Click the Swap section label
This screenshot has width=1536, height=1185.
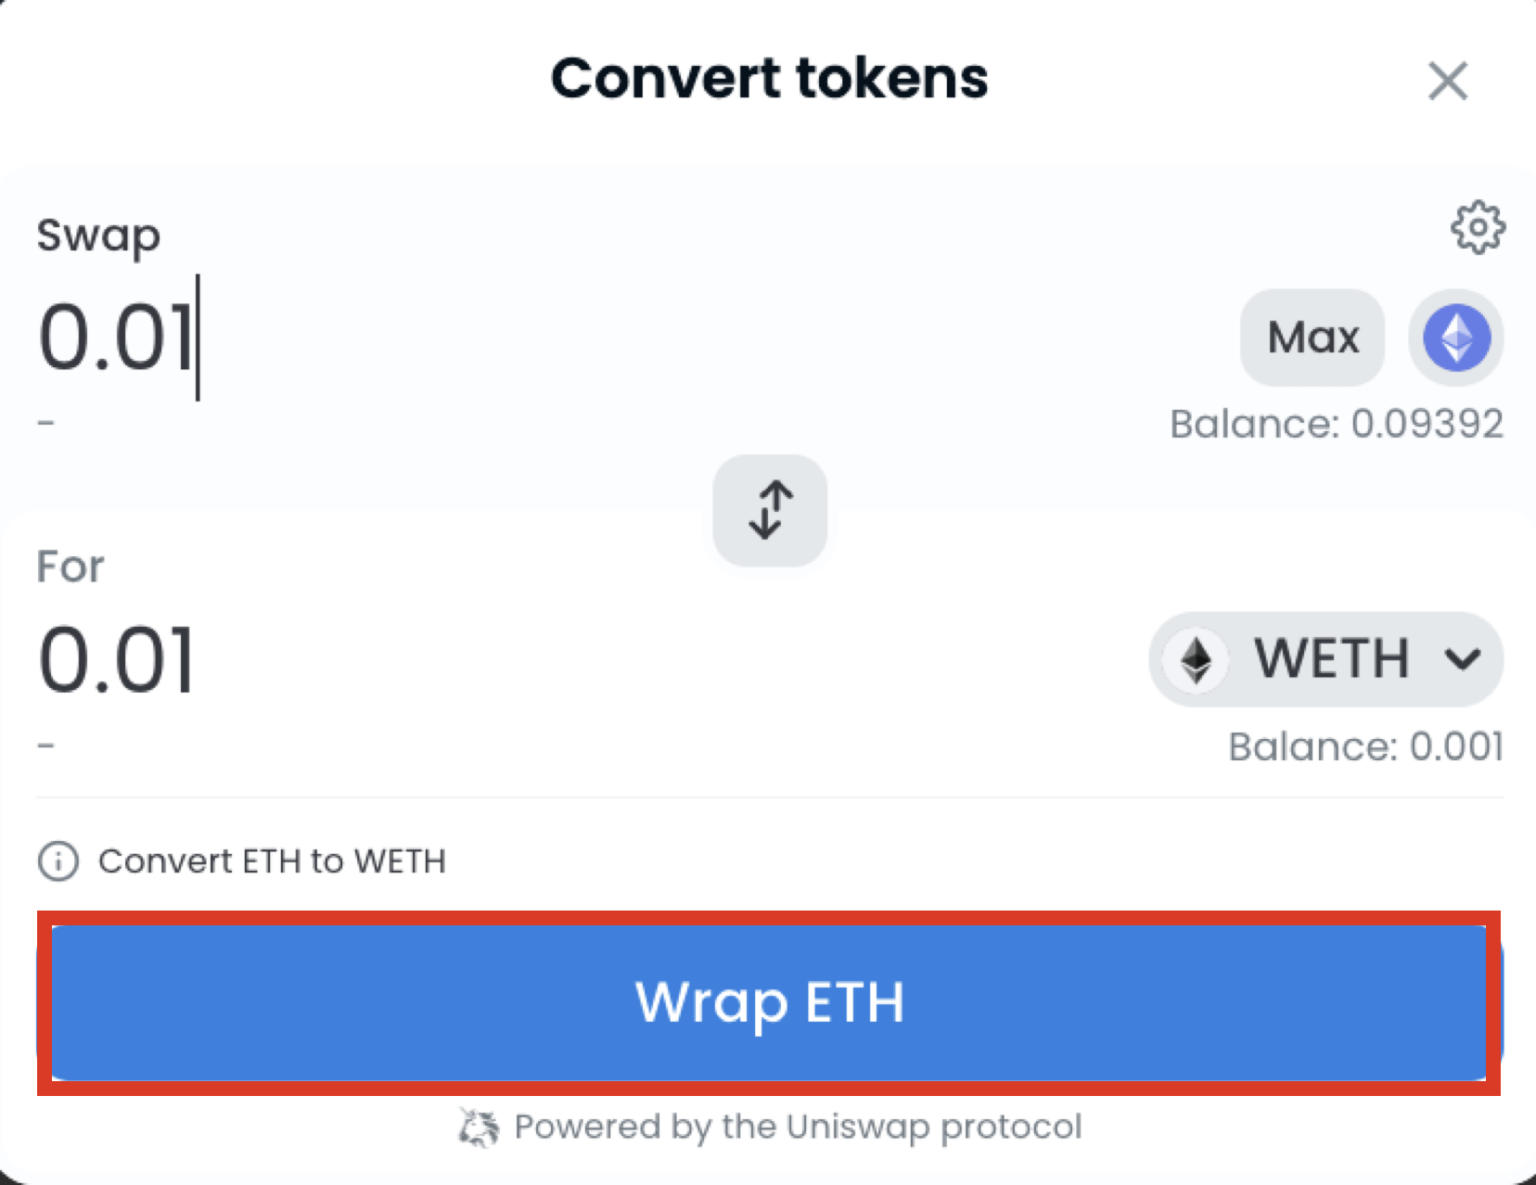point(98,236)
